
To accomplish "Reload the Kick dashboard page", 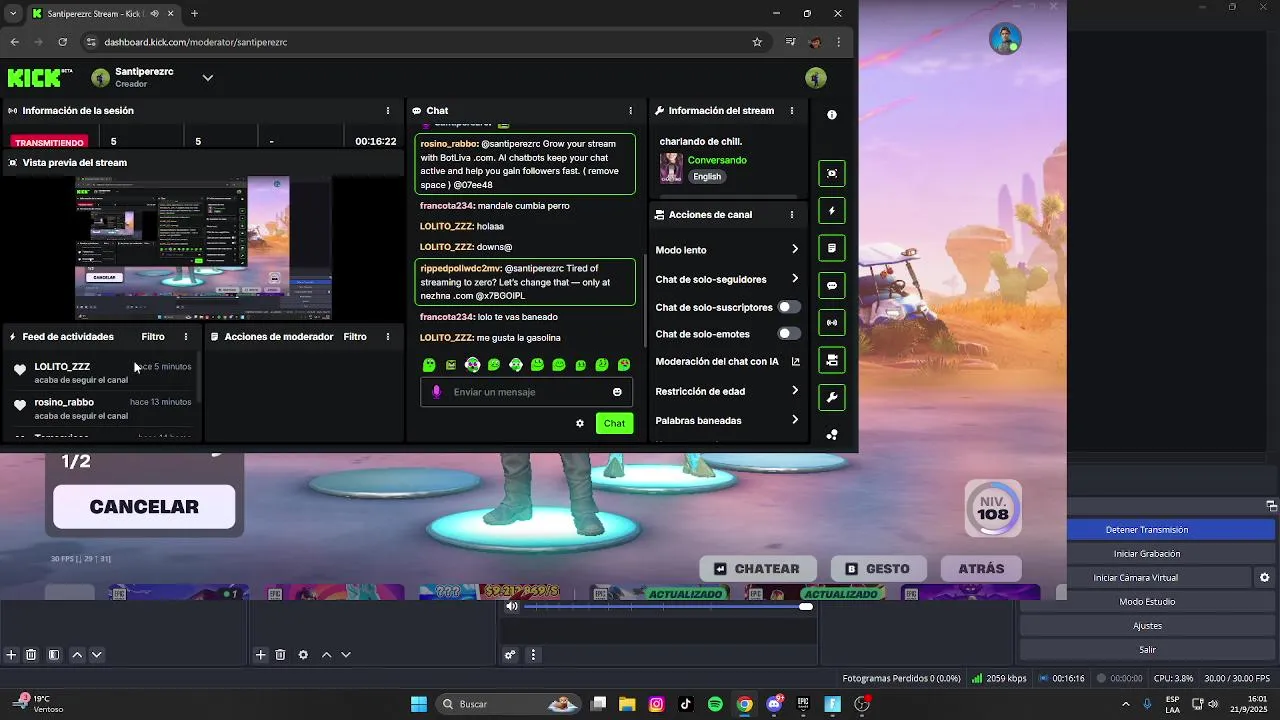I will tap(63, 42).
